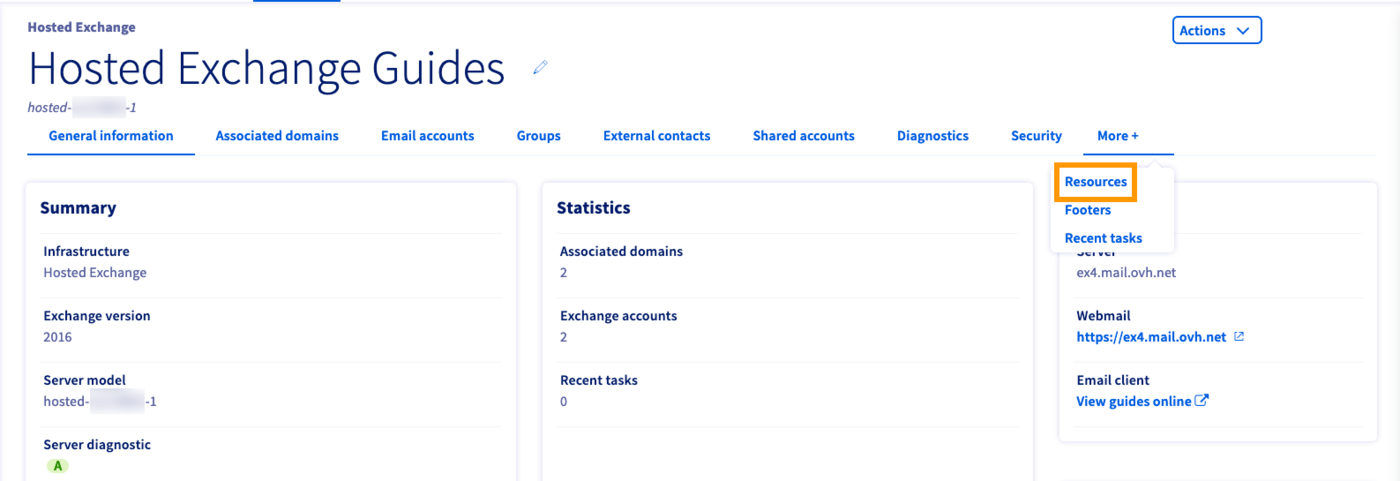The width and height of the screenshot is (1400, 481).
Task: Click the pencil icon to rename service
Action: tap(541, 68)
